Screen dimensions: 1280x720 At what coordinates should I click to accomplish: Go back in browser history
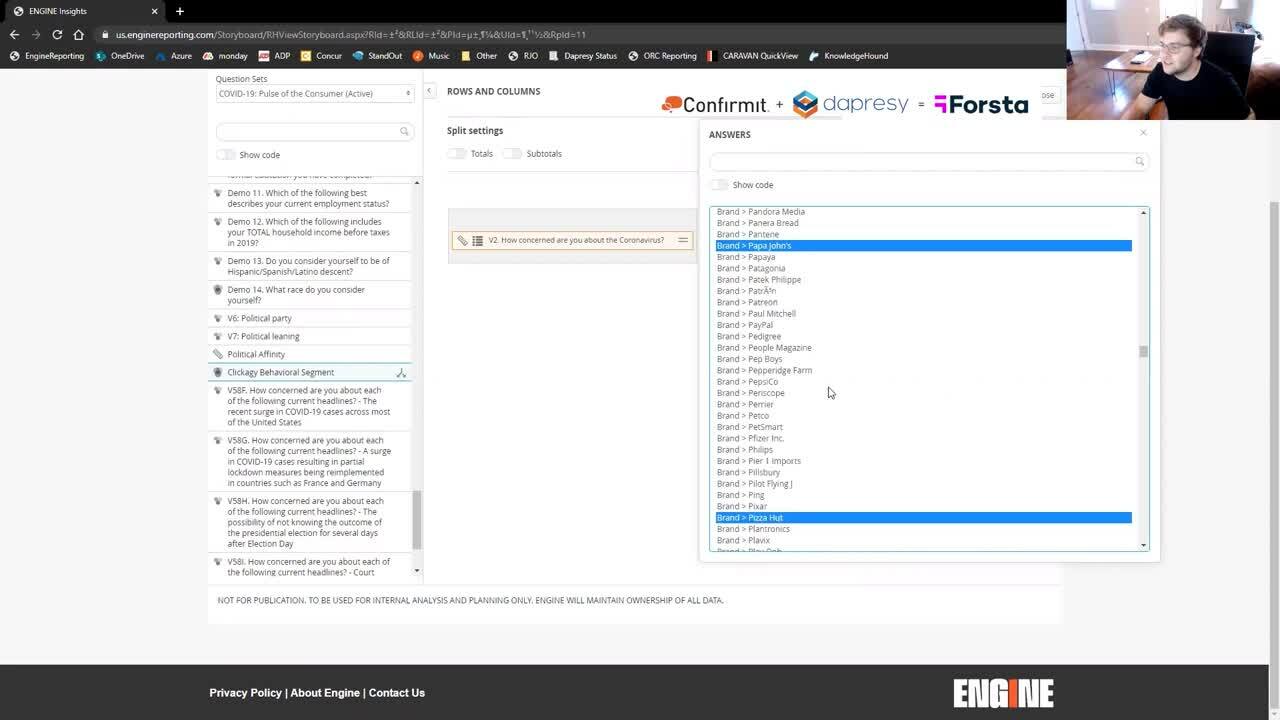(14, 34)
